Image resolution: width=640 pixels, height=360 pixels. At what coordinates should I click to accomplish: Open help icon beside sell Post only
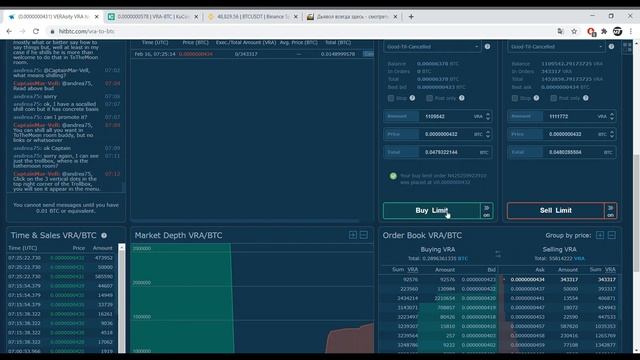pyautogui.click(x=586, y=98)
